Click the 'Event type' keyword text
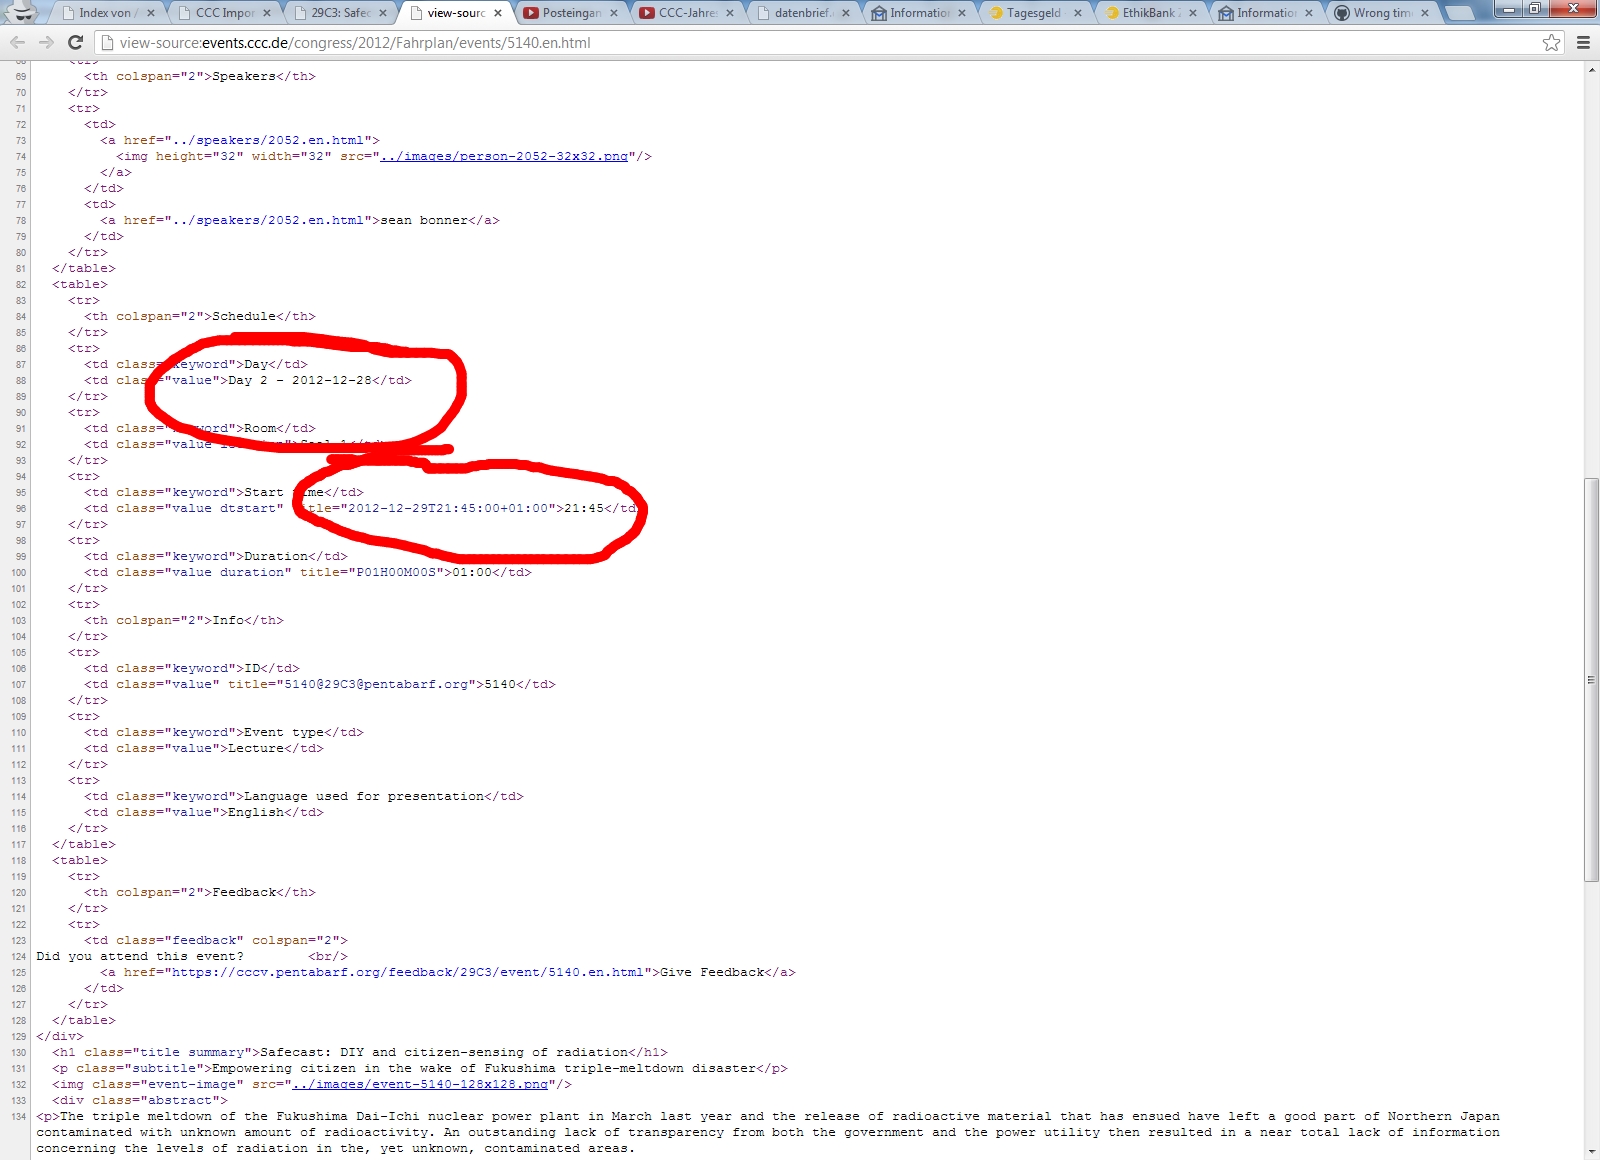The height and width of the screenshot is (1160, 1600). click(284, 732)
